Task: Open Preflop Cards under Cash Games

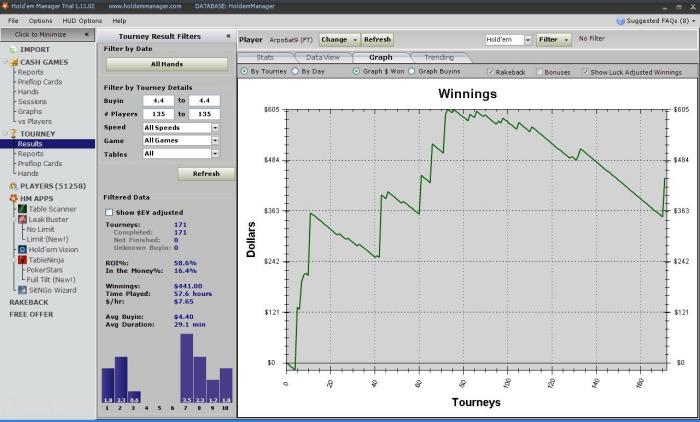Action: pos(40,82)
